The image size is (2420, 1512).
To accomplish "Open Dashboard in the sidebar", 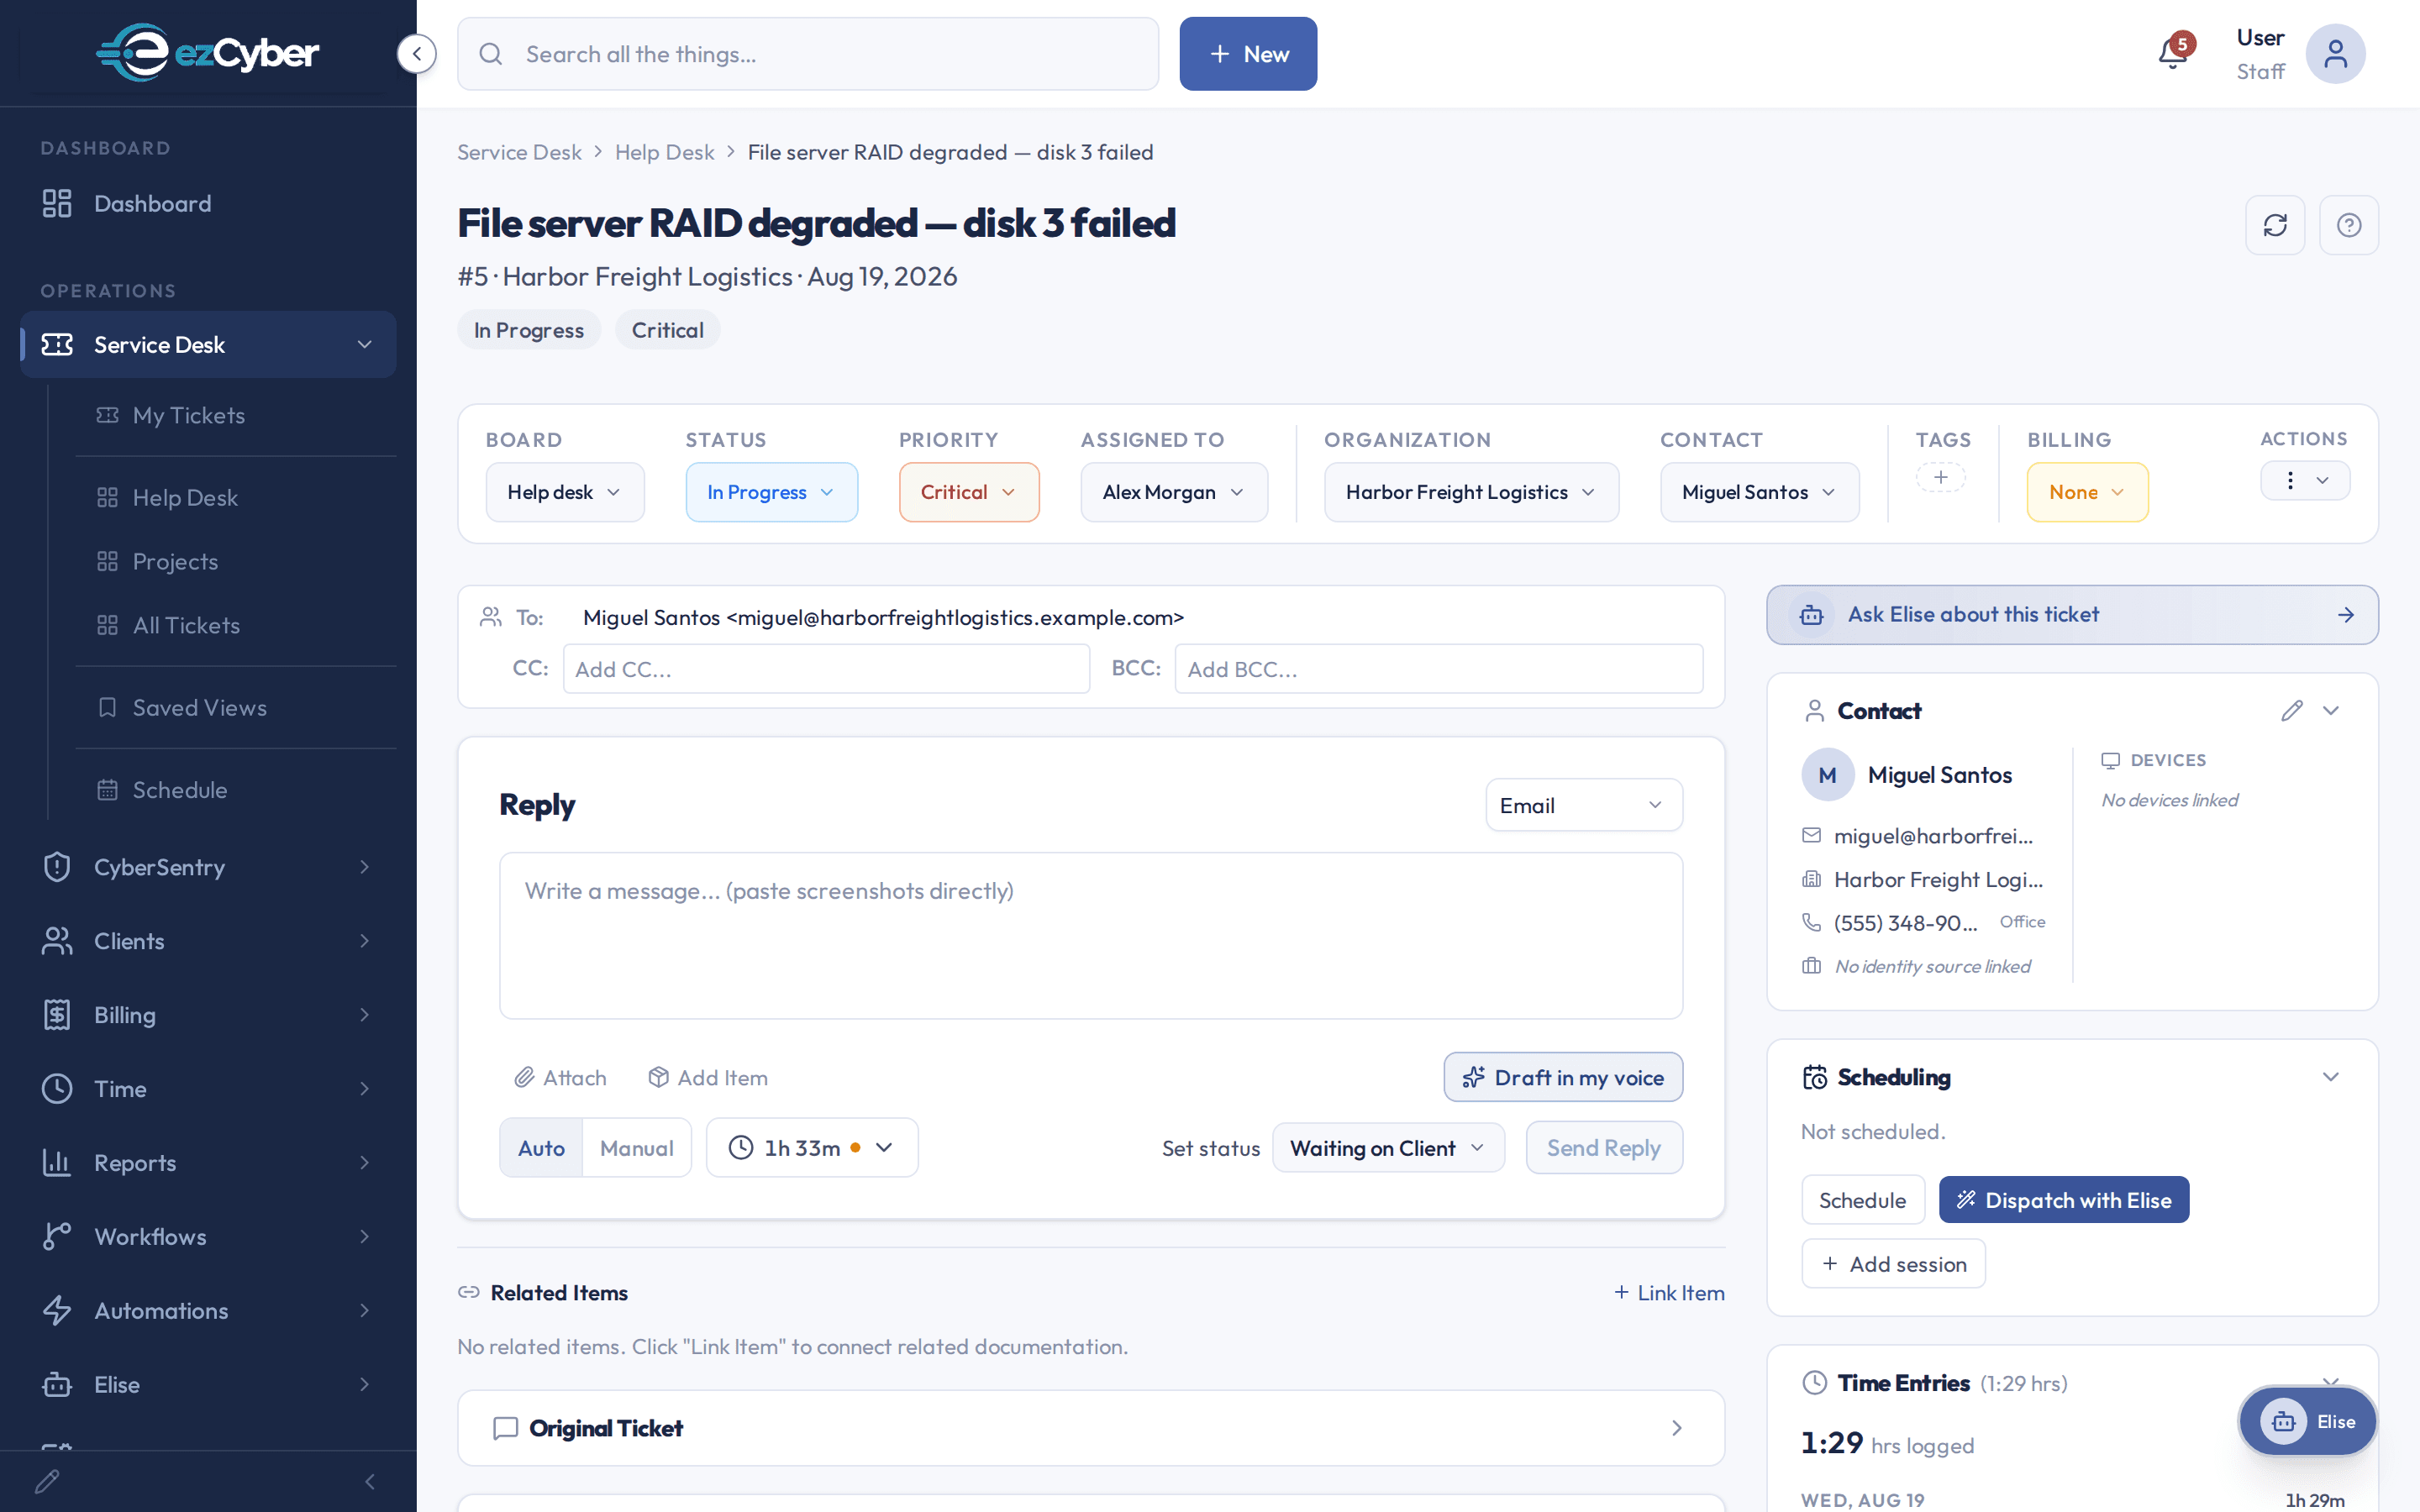I will pyautogui.click(x=208, y=204).
